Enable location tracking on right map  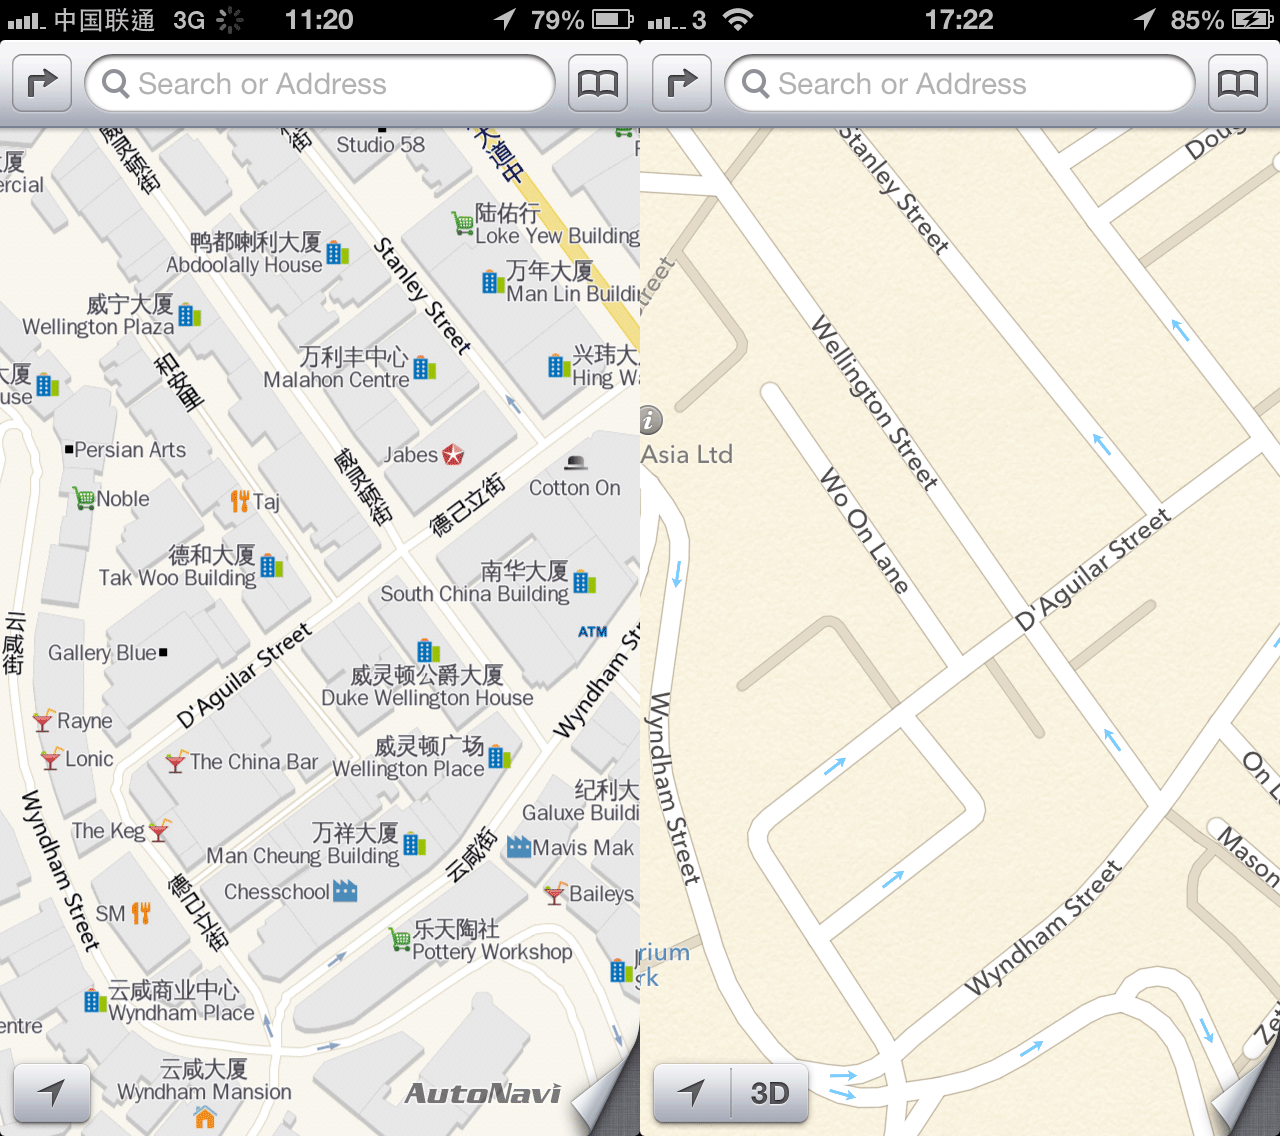pyautogui.click(x=692, y=1093)
